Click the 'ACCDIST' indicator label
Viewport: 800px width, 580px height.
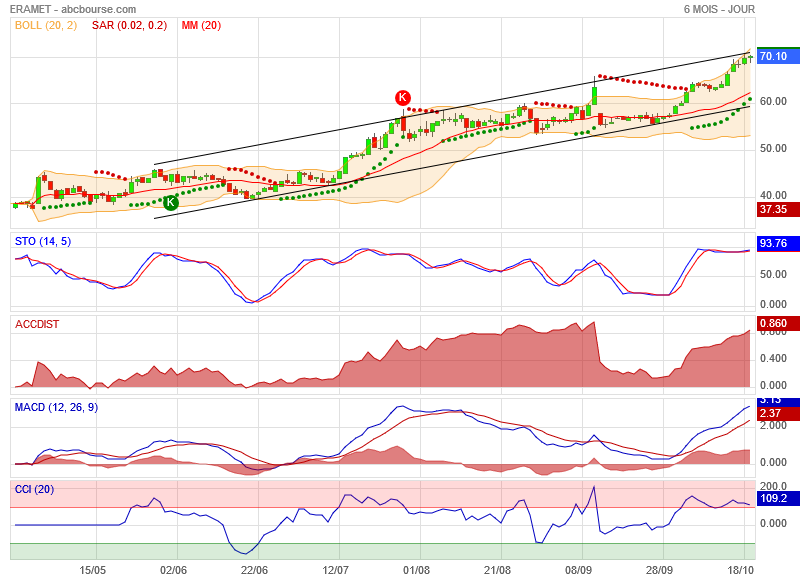(37, 324)
